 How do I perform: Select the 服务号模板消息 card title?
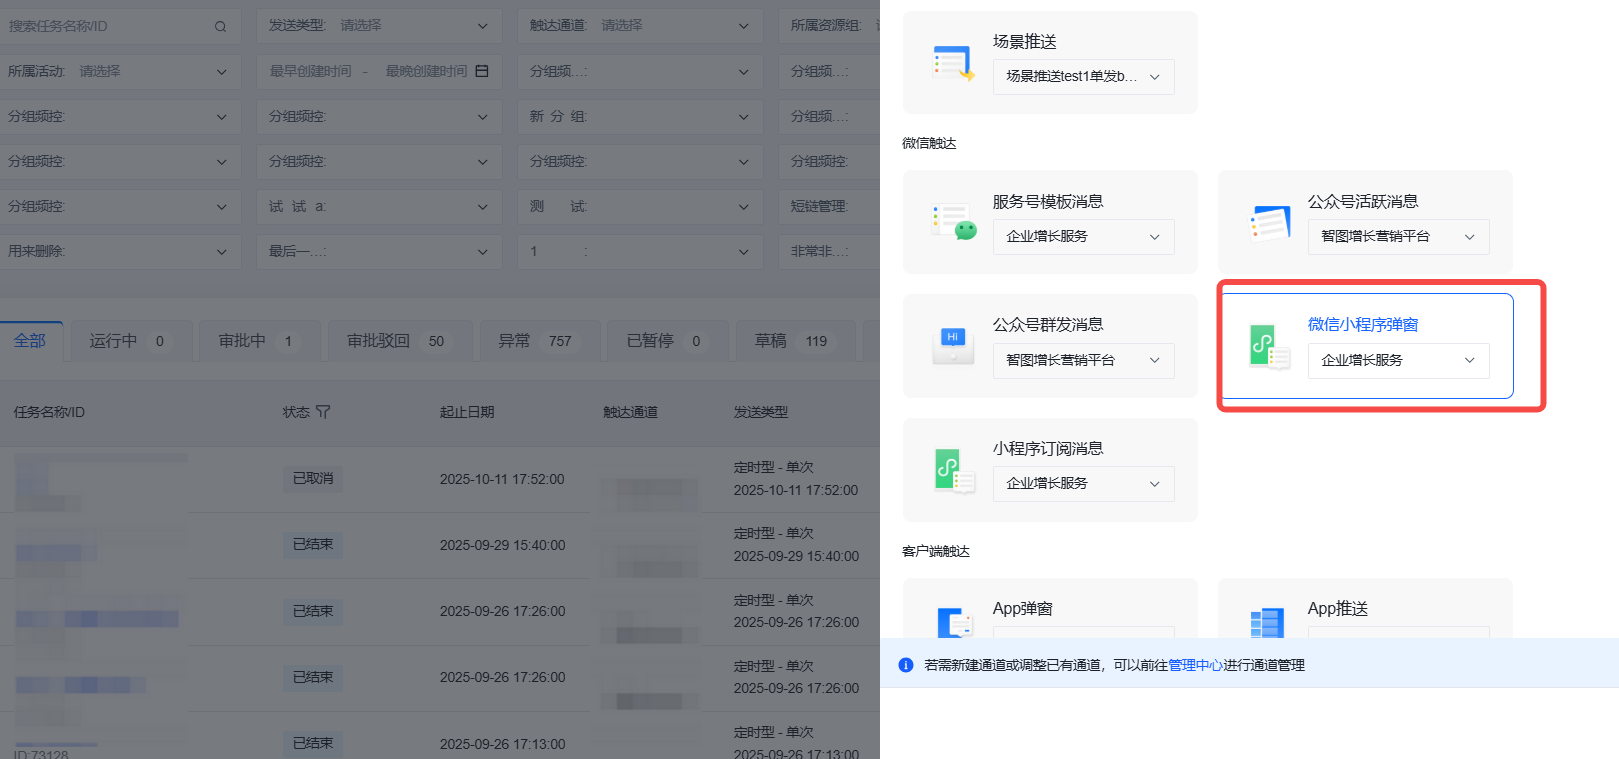[1048, 201]
